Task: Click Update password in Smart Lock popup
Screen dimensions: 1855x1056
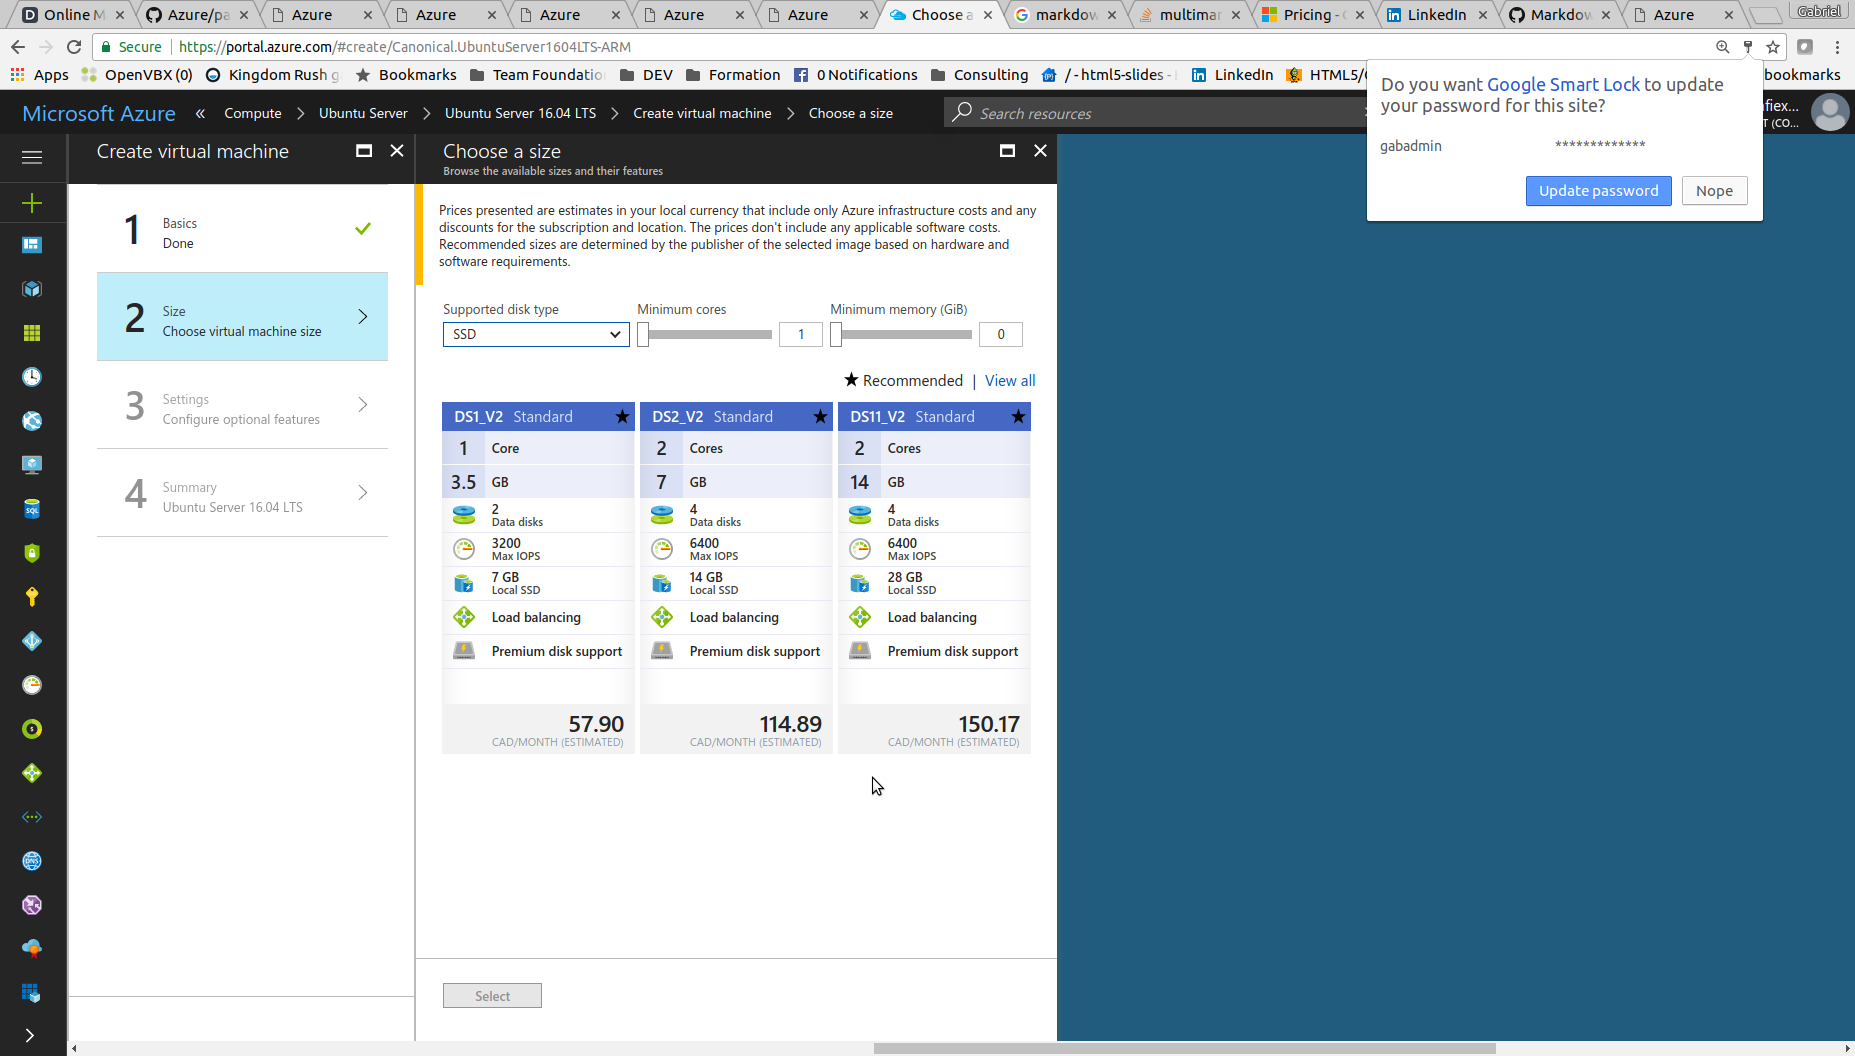Action: (x=1597, y=191)
